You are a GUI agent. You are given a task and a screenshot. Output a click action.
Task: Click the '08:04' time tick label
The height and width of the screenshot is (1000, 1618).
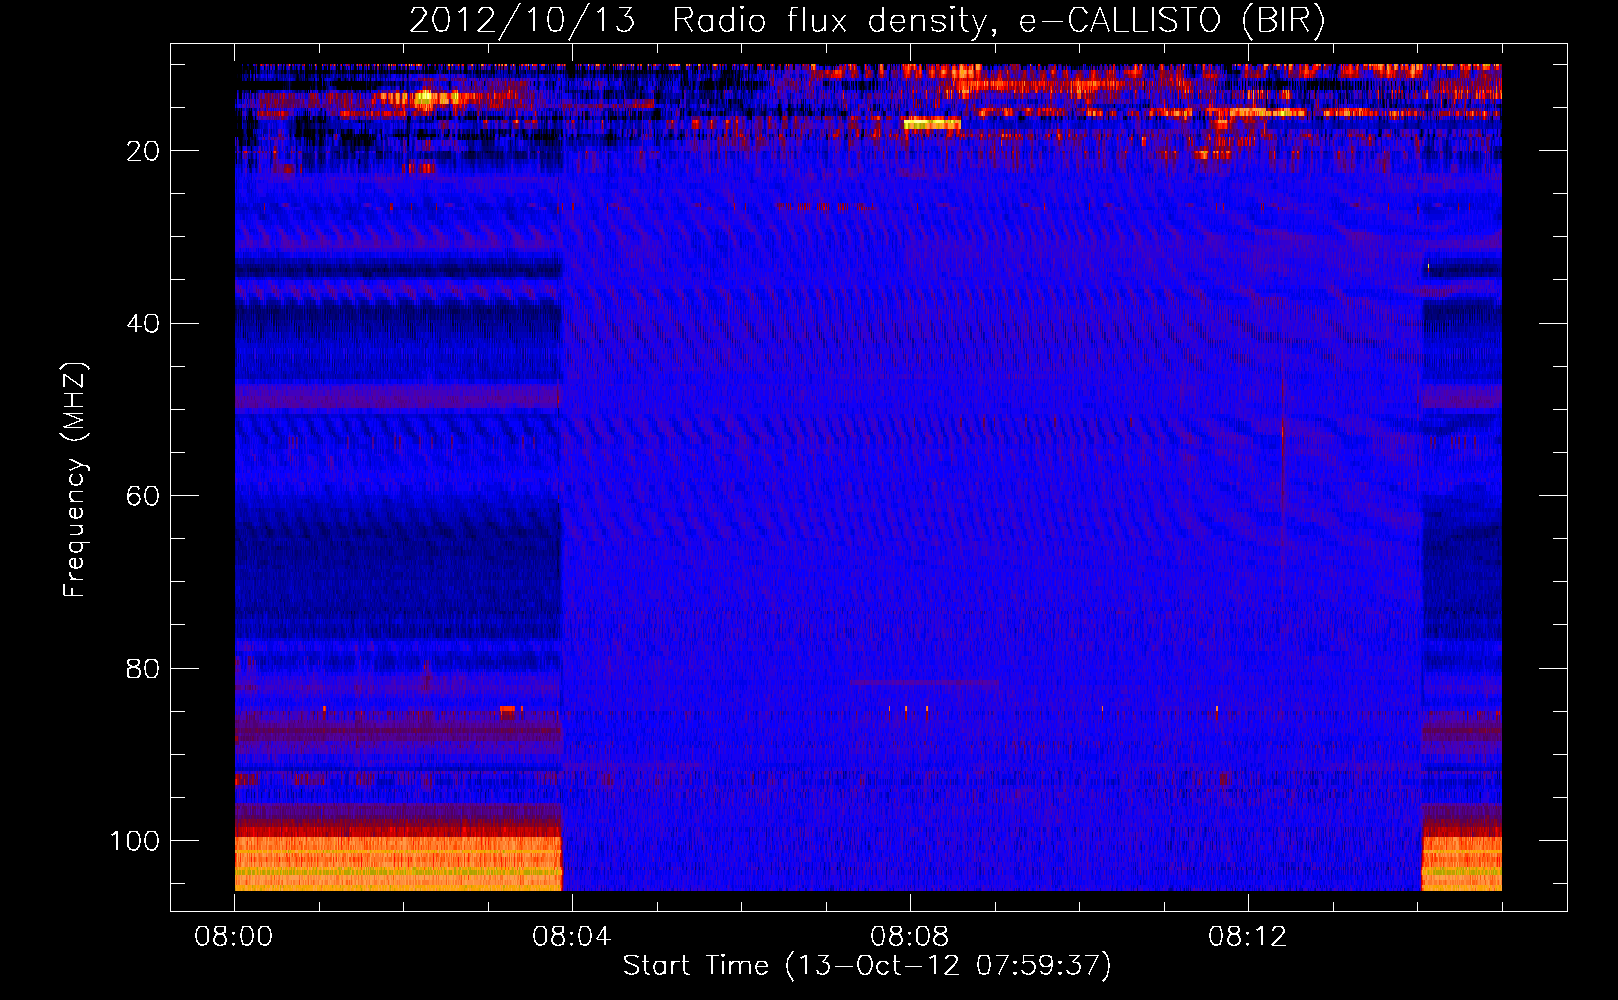point(572,937)
